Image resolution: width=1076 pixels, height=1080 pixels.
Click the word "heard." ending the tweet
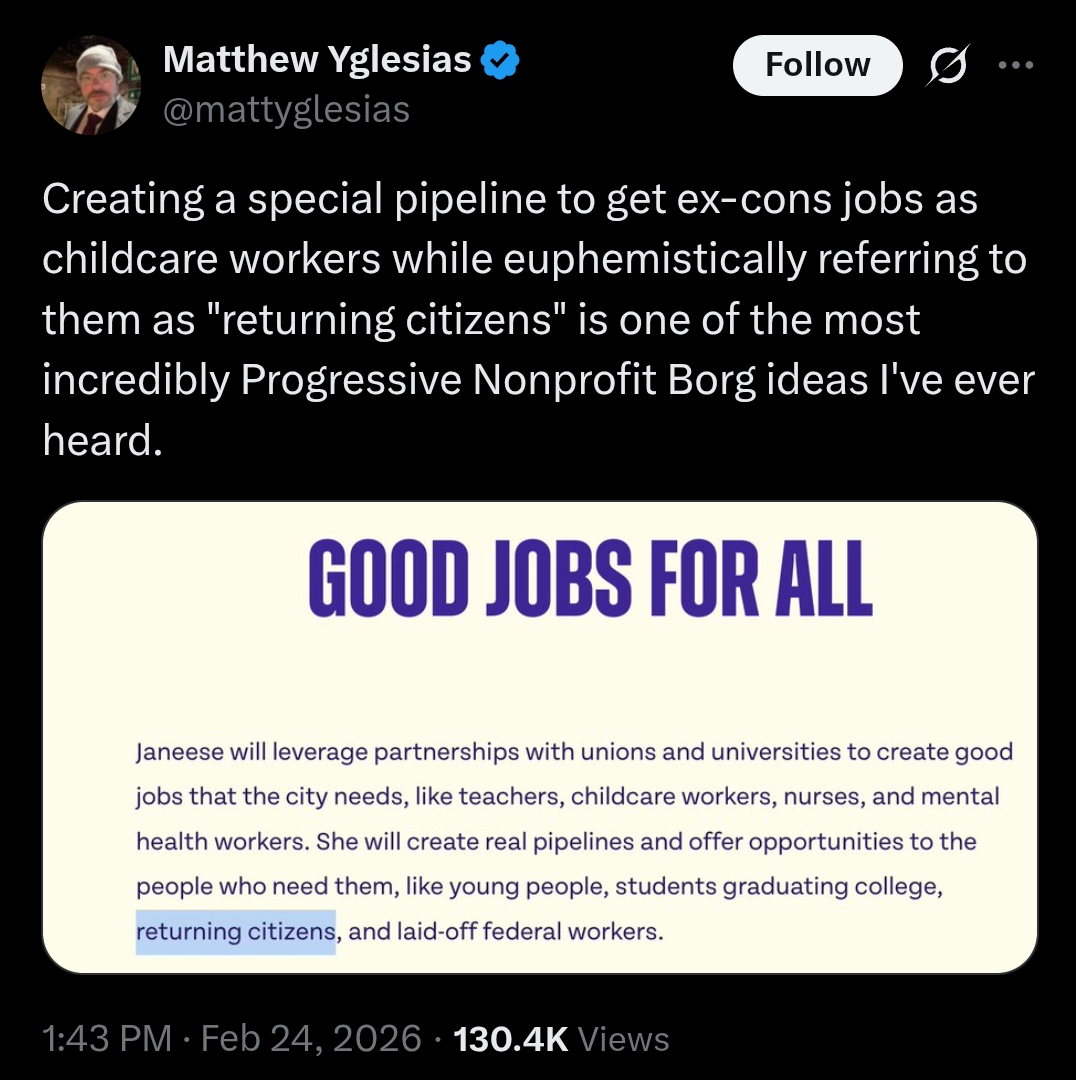click(101, 441)
